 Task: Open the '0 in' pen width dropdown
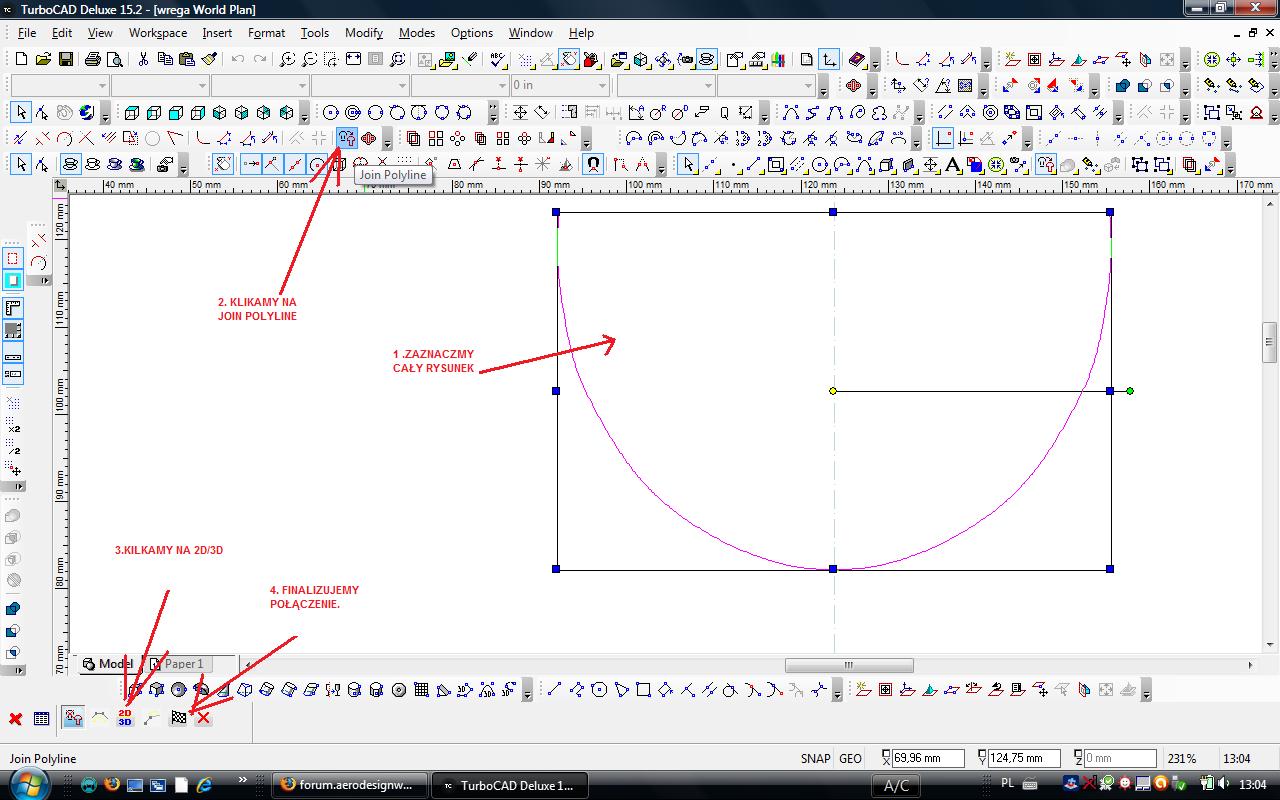tap(602, 86)
